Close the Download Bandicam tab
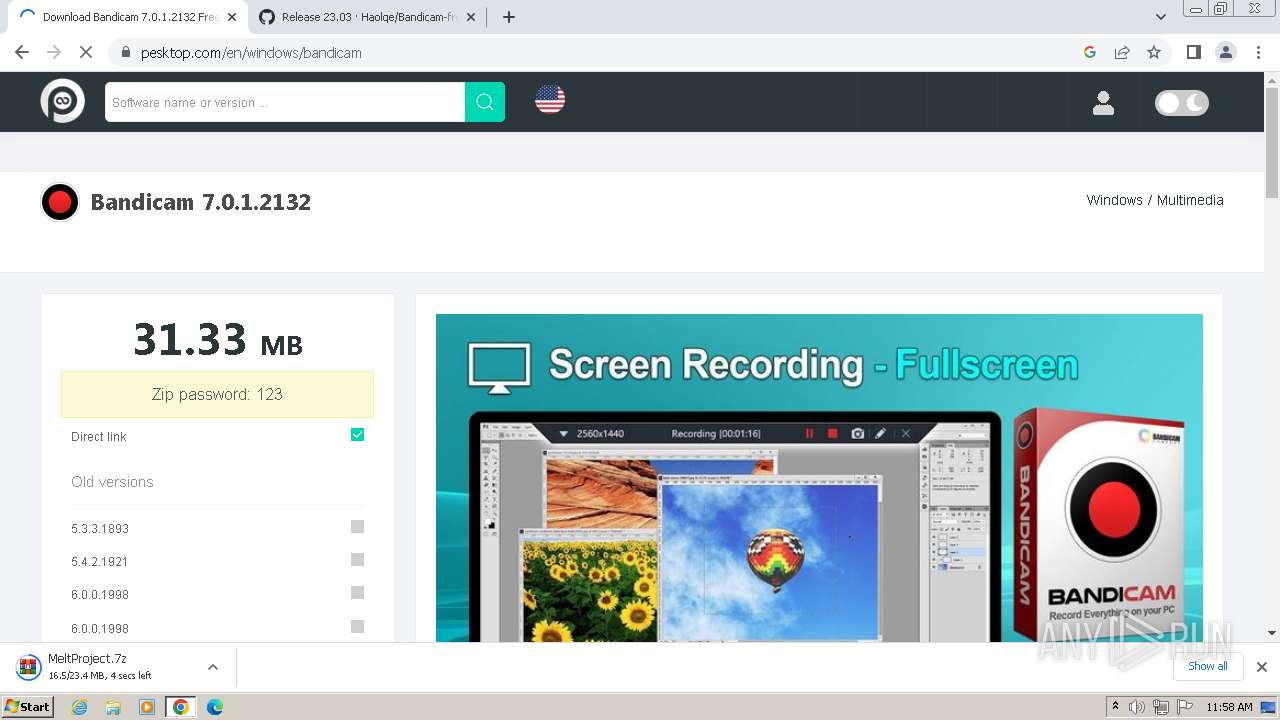 (232, 17)
